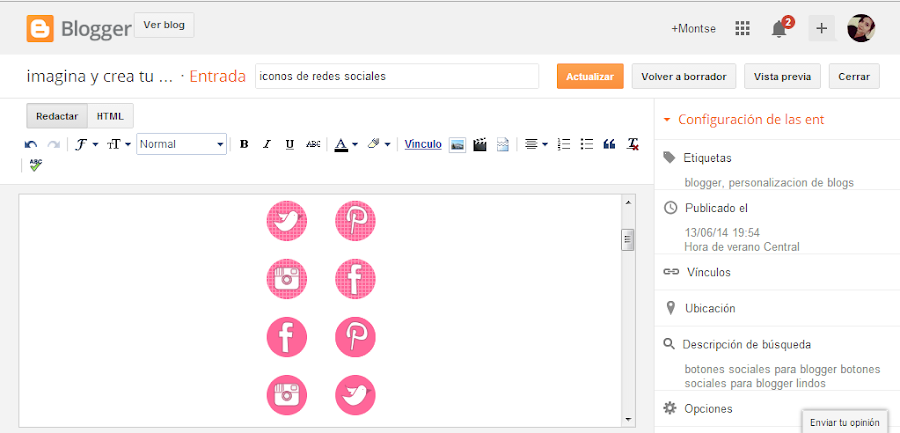Click the Vínculos chain icon

tap(671, 272)
